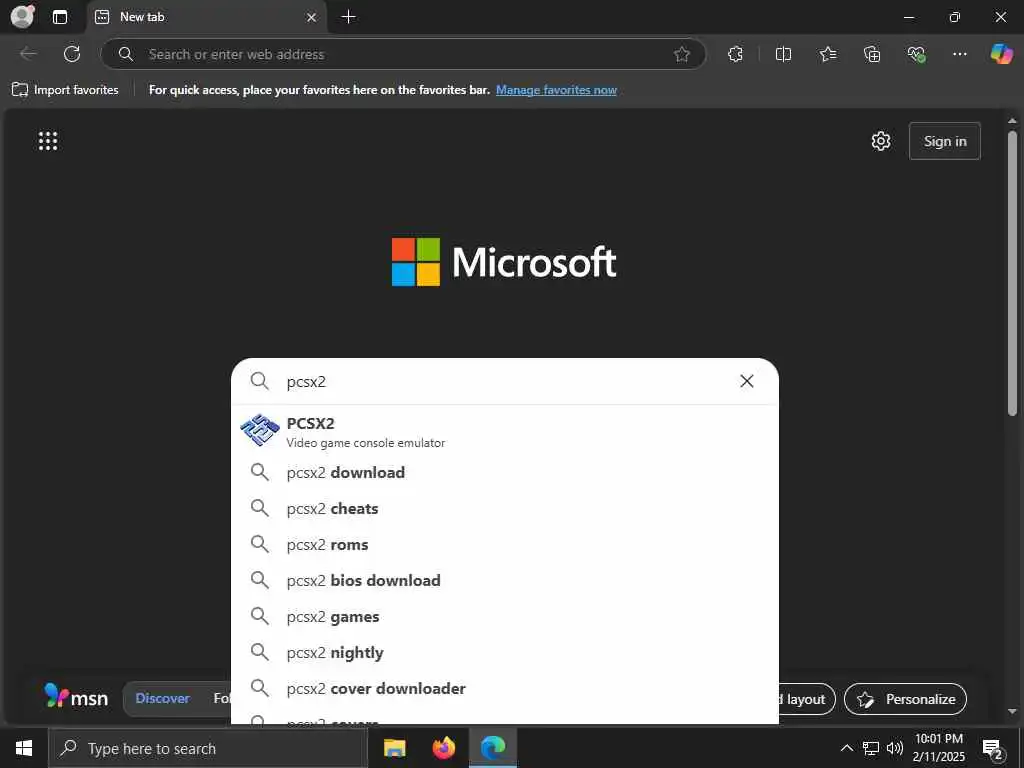Click the Sign in button
This screenshot has width=1024, height=768.
point(944,141)
